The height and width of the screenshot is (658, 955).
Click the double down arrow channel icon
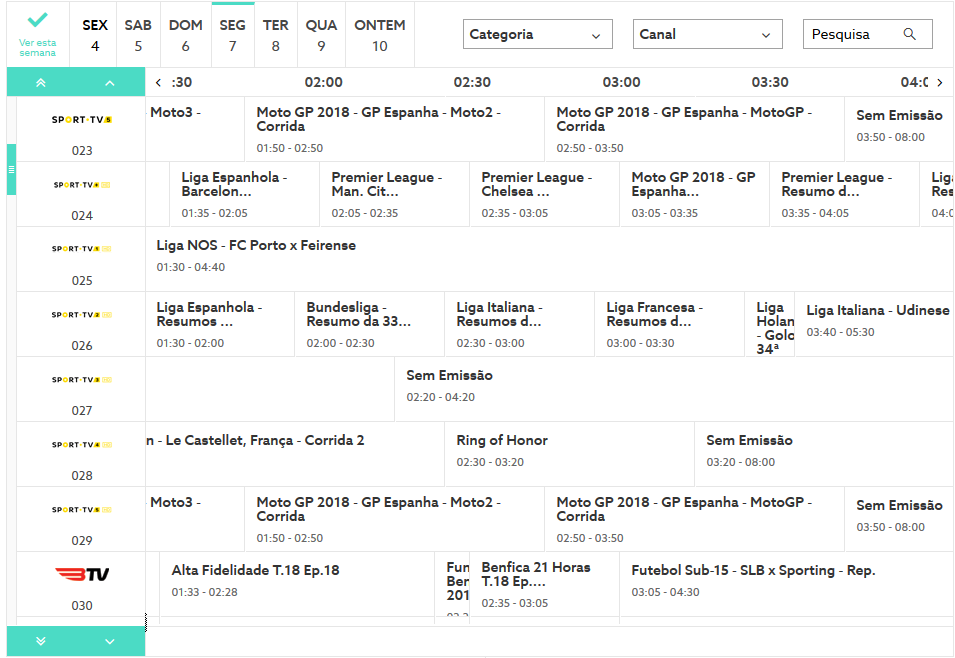[41, 641]
